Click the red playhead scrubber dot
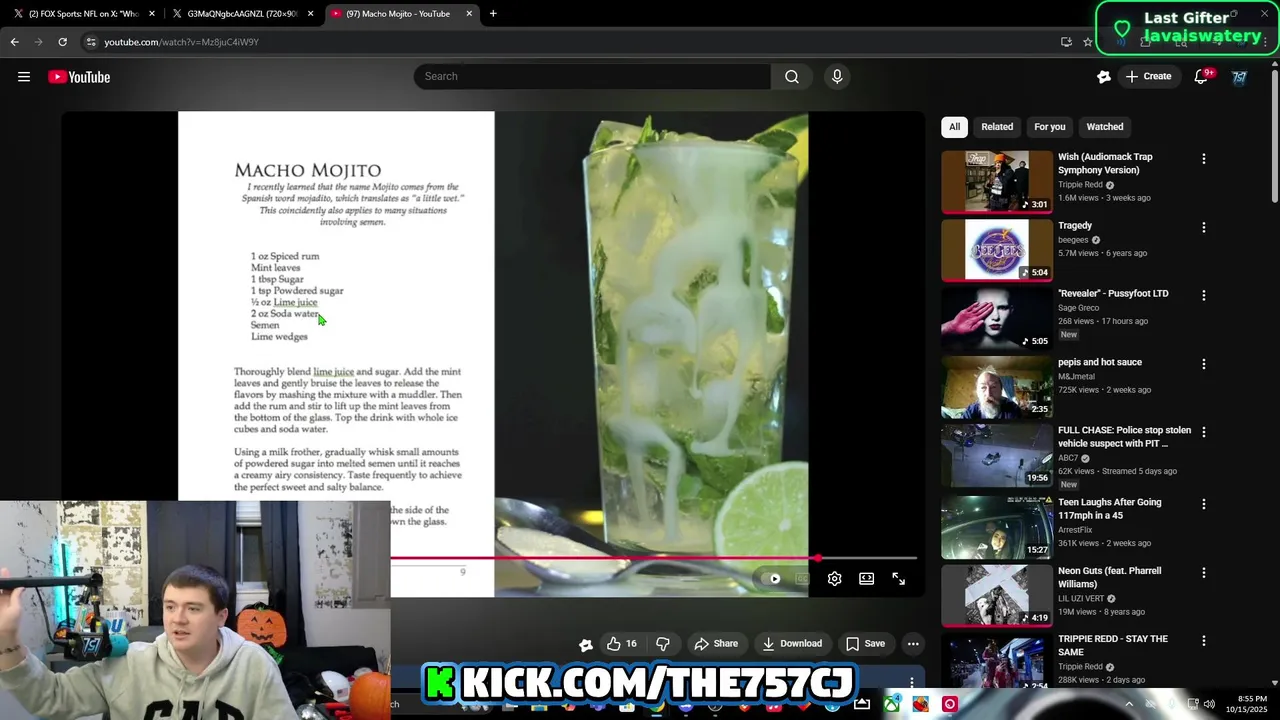The height and width of the screenshot is (720, 1280). point(818,558)
